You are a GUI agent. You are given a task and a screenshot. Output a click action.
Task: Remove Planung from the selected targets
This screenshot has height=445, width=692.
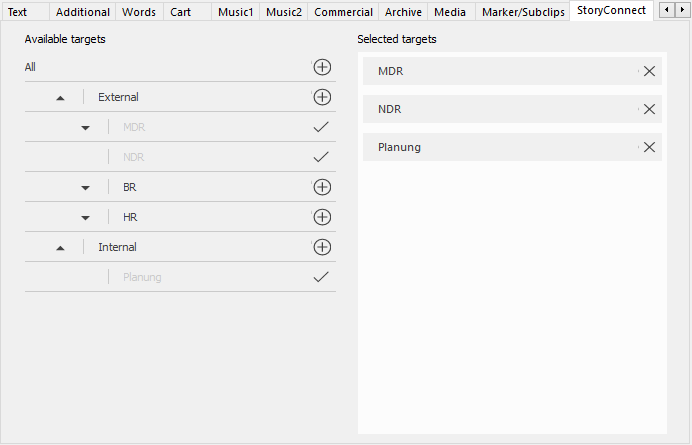tap(649, 147)
